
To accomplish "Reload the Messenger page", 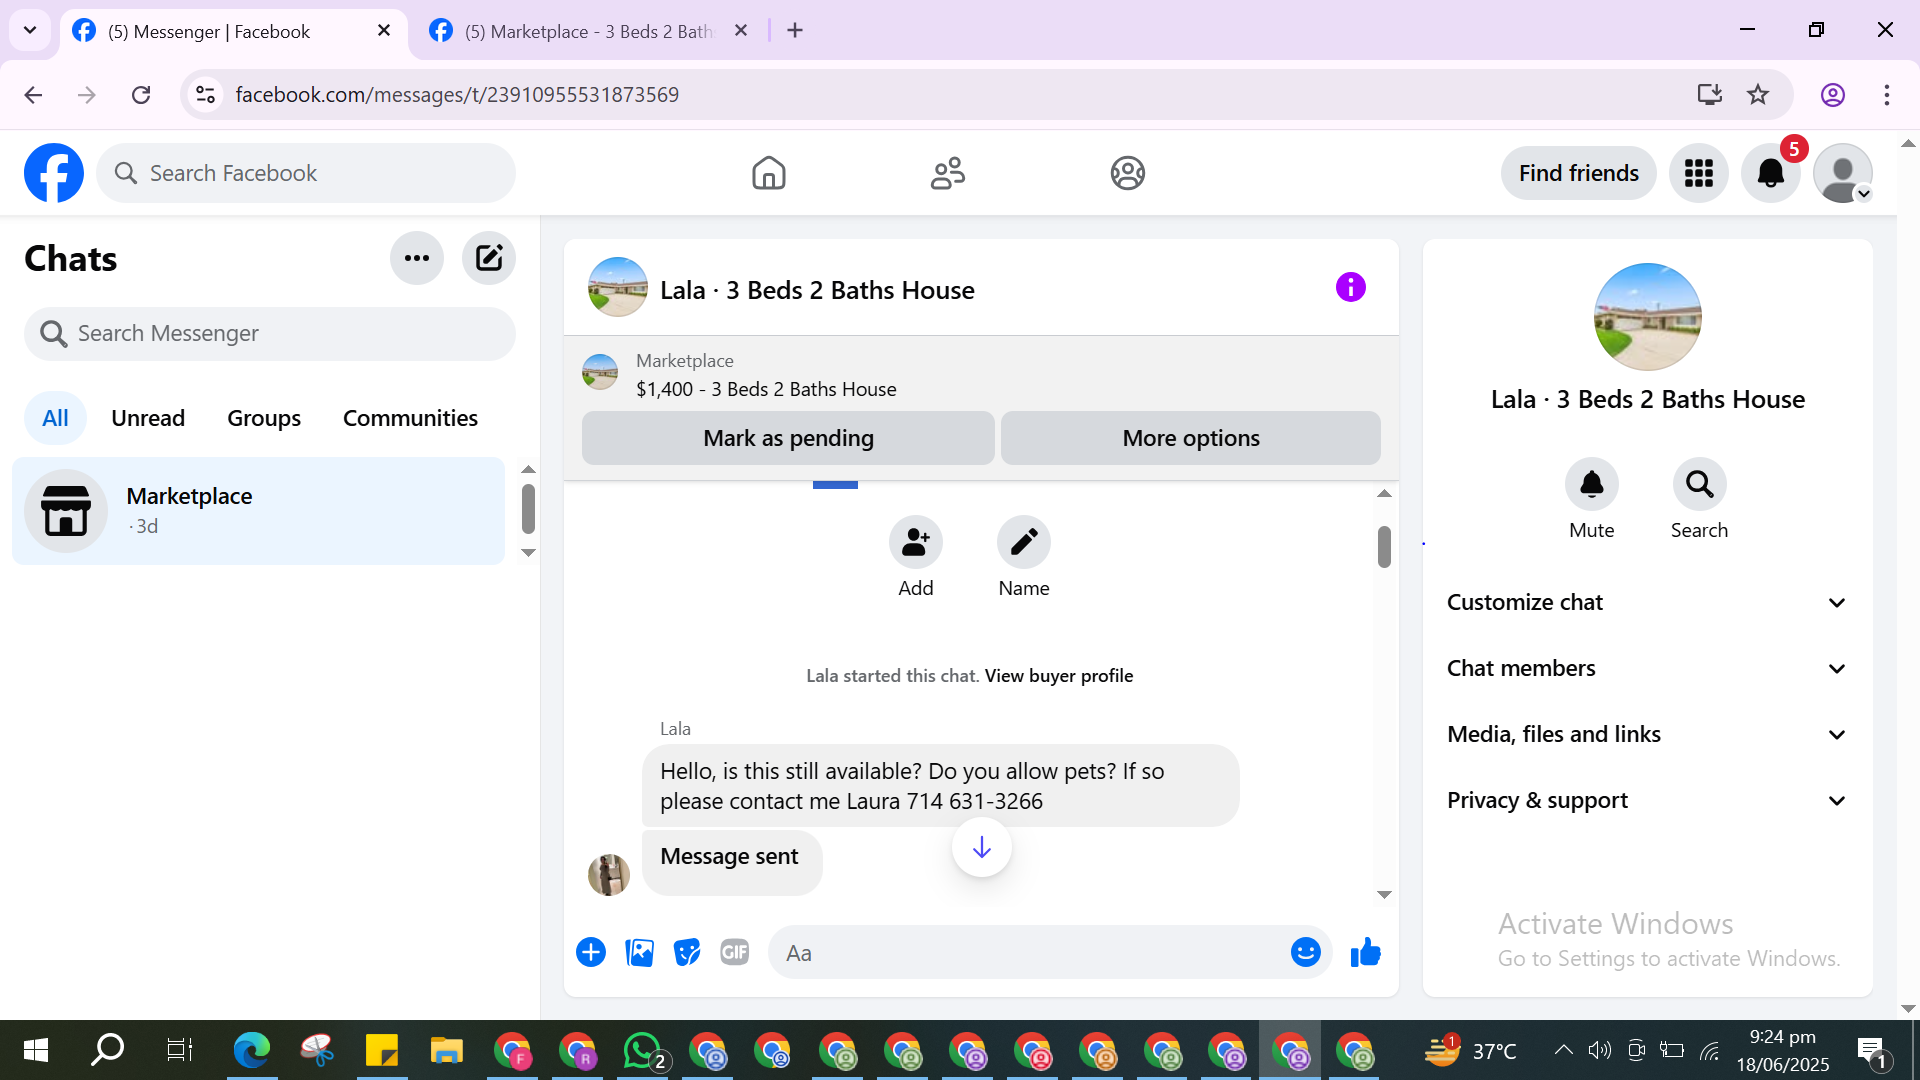I will [141, 94].
